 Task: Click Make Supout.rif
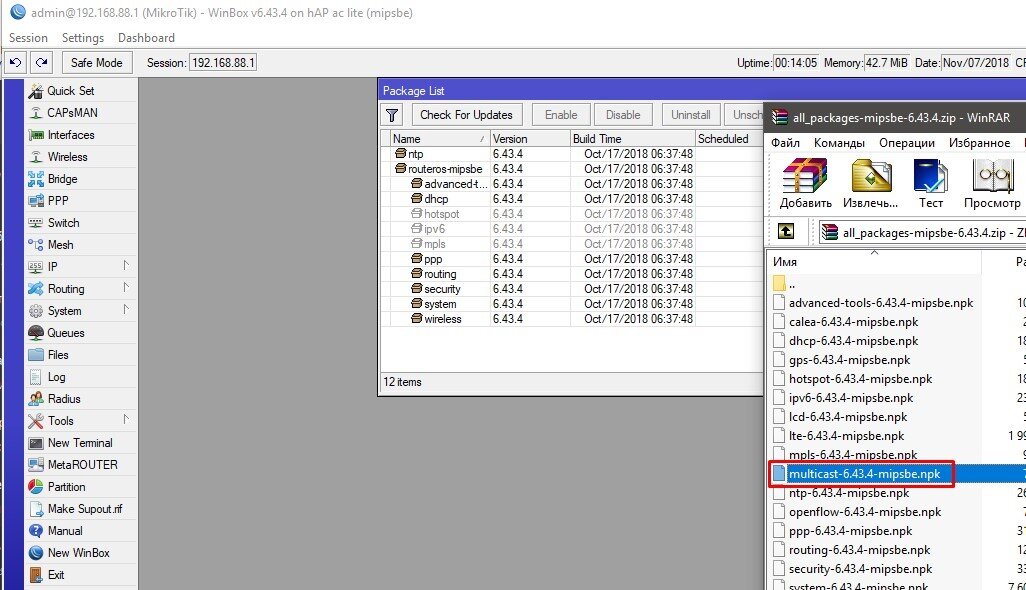click(x=81, y=509)
